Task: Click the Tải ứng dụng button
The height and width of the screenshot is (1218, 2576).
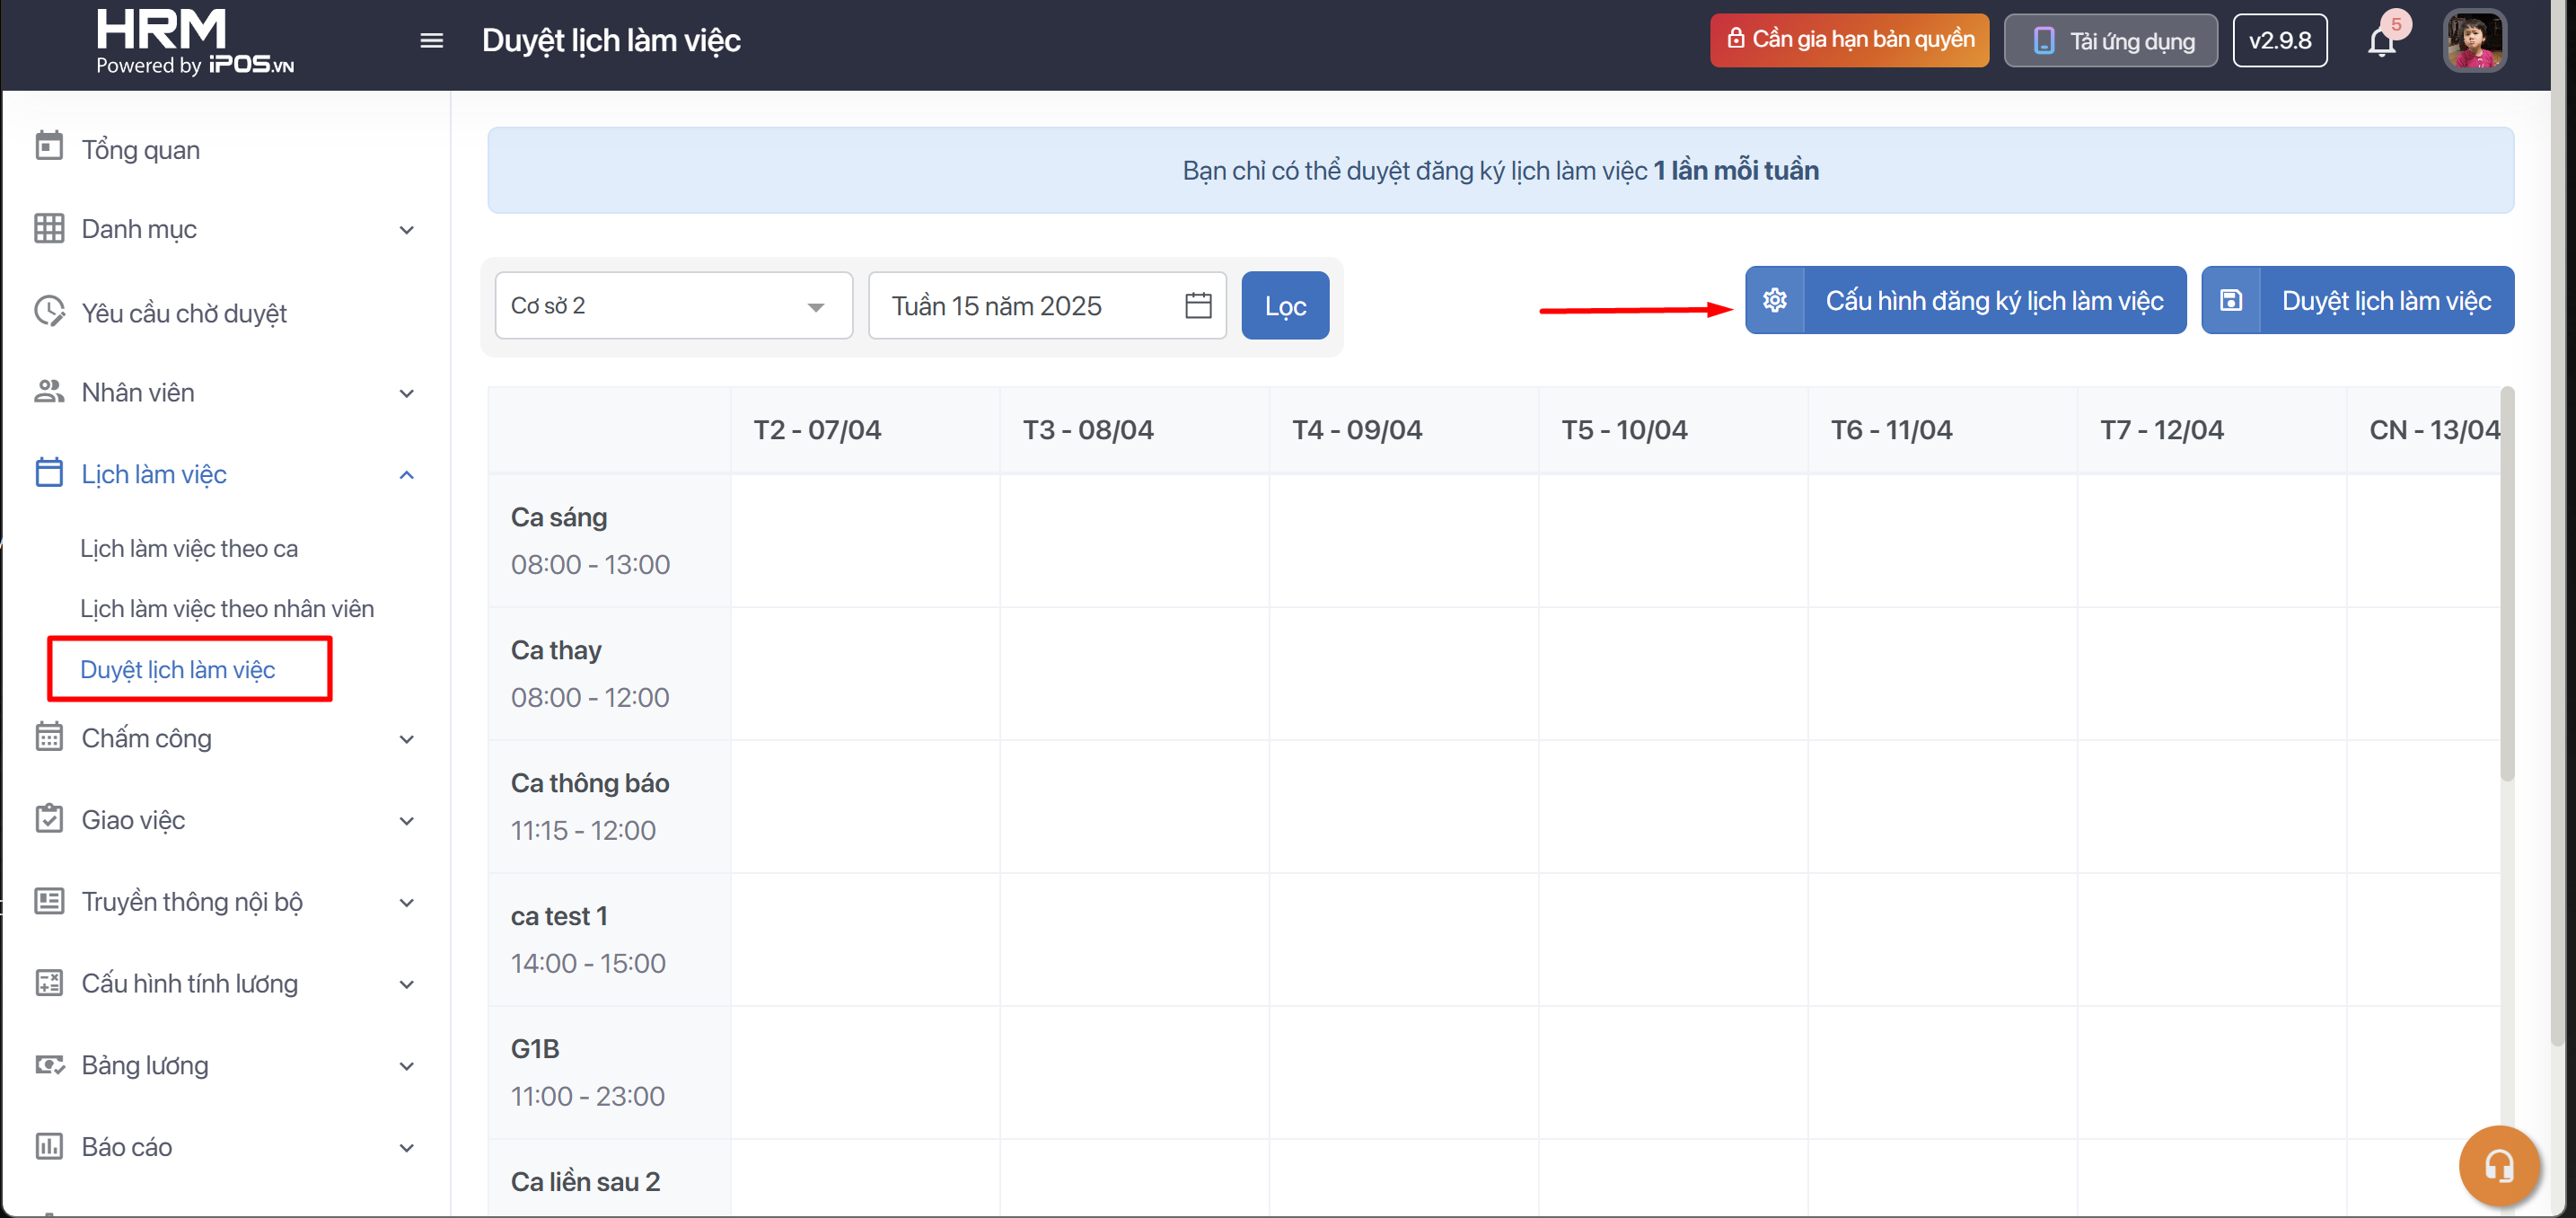Action: 2110,41
